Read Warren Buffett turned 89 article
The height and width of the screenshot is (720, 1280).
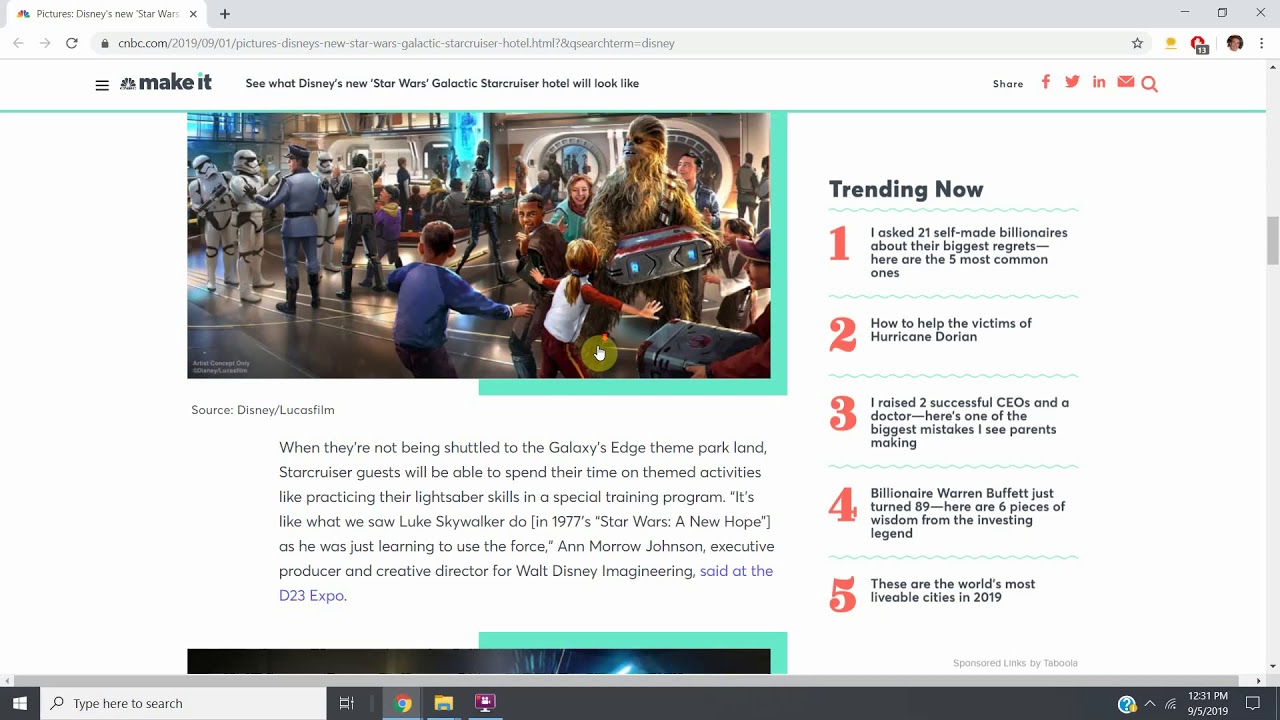(x=967, y=513)
